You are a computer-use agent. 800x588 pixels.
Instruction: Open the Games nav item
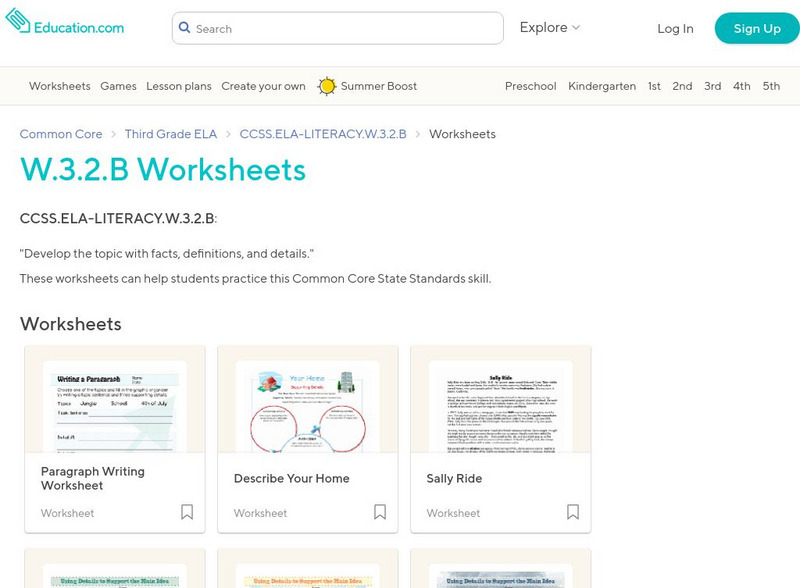click(118, 86)
